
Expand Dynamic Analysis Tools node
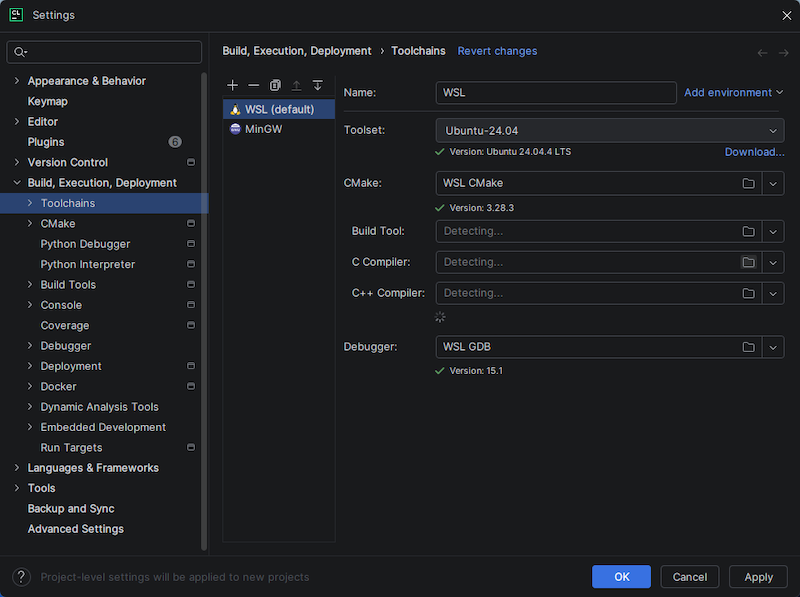(30, 407)
